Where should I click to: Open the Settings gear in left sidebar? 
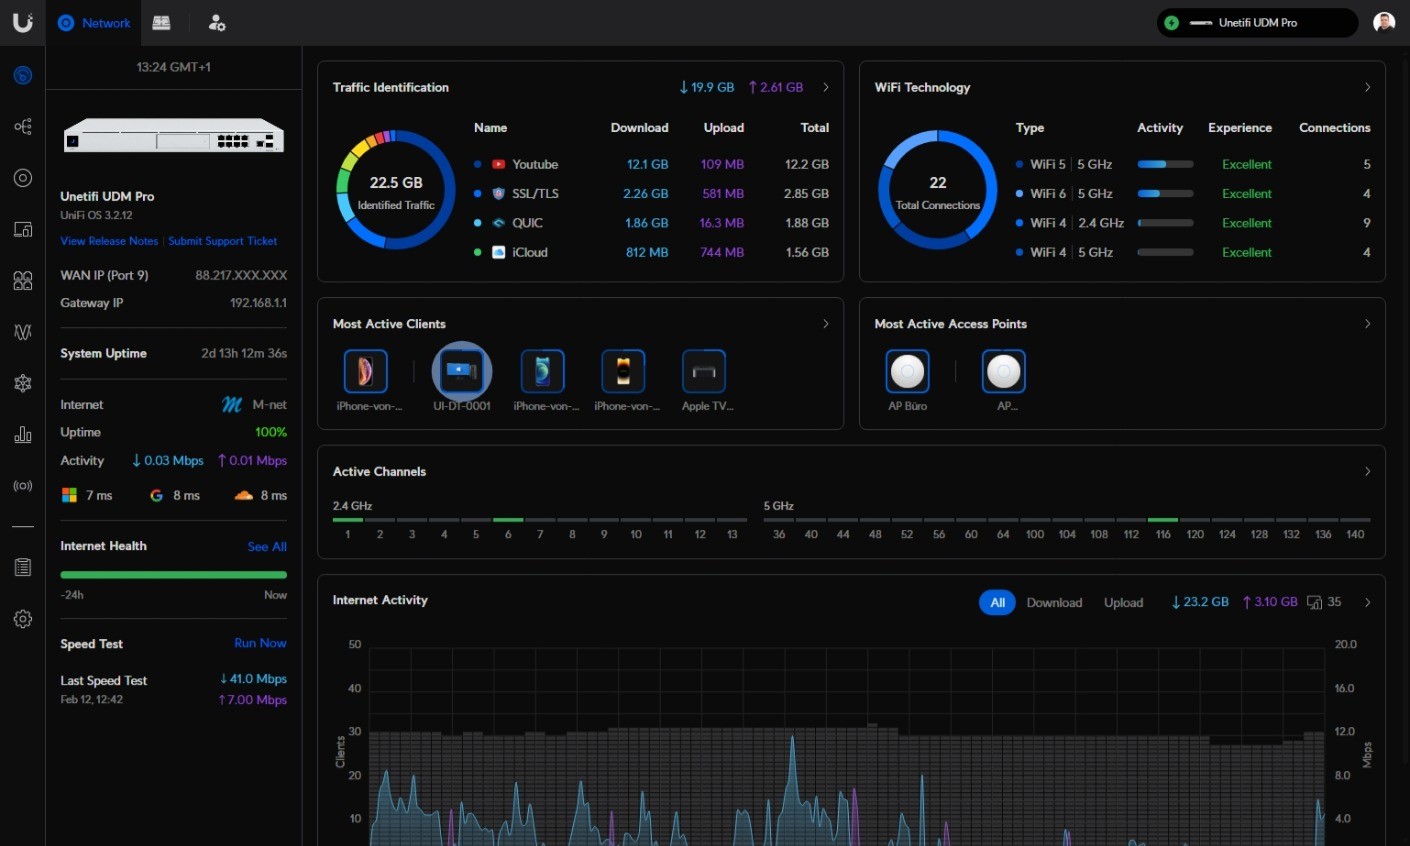(23, 619)
